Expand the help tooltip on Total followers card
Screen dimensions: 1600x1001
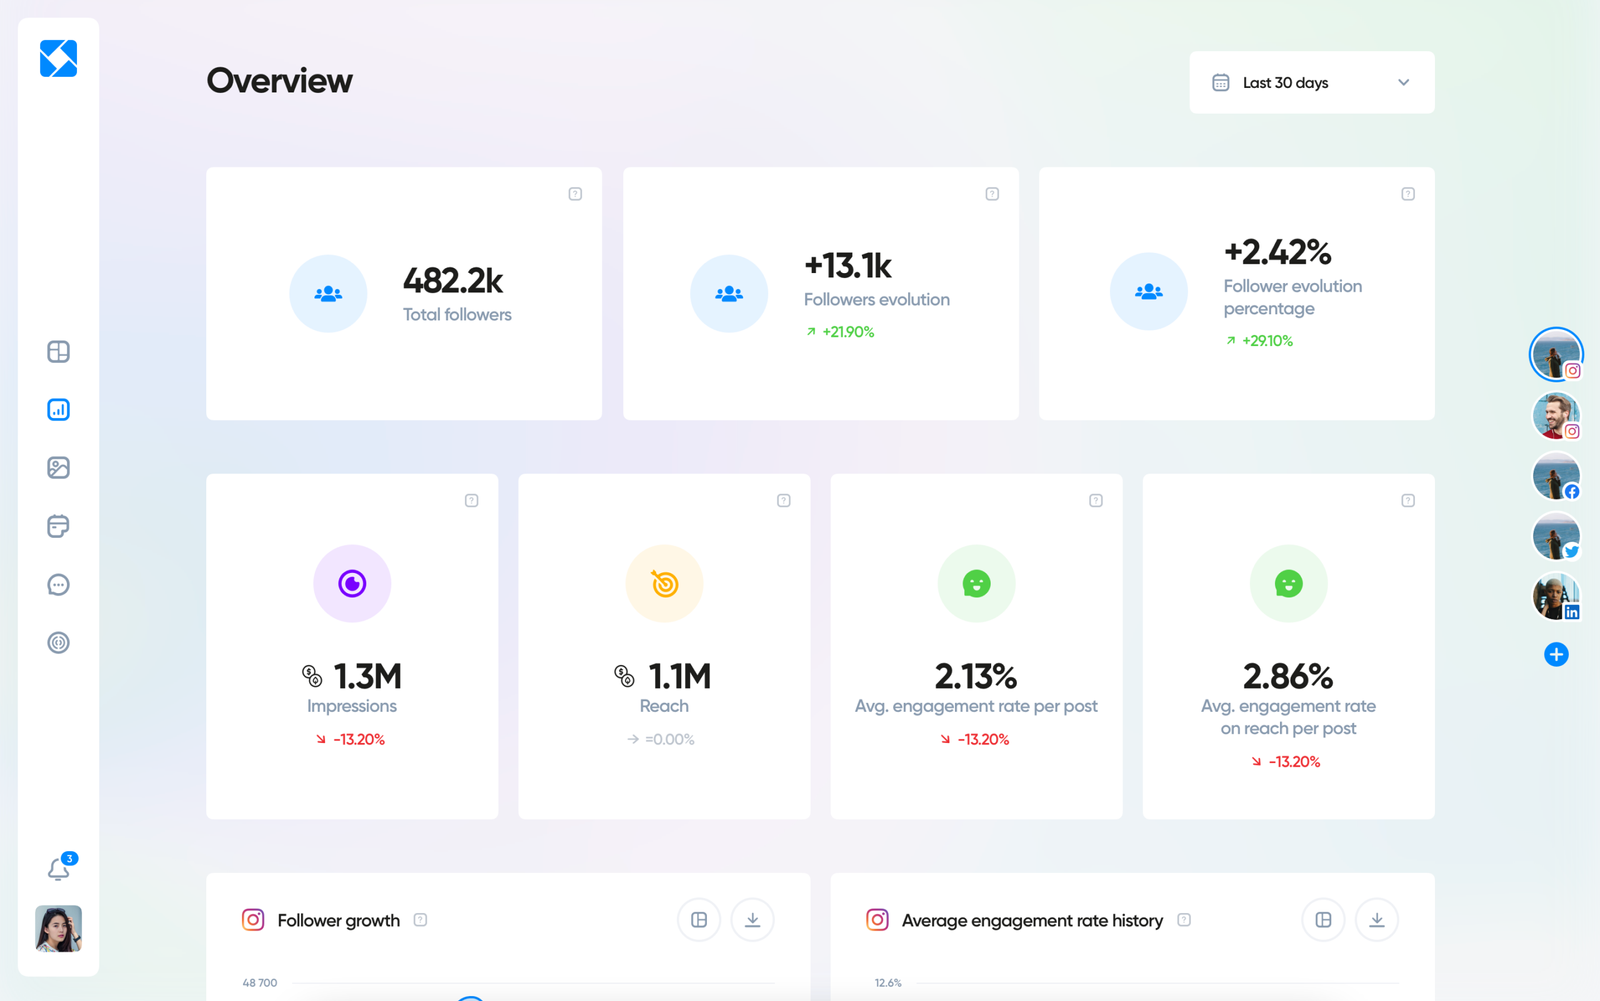pyautogui.click(x=575, y=193)
